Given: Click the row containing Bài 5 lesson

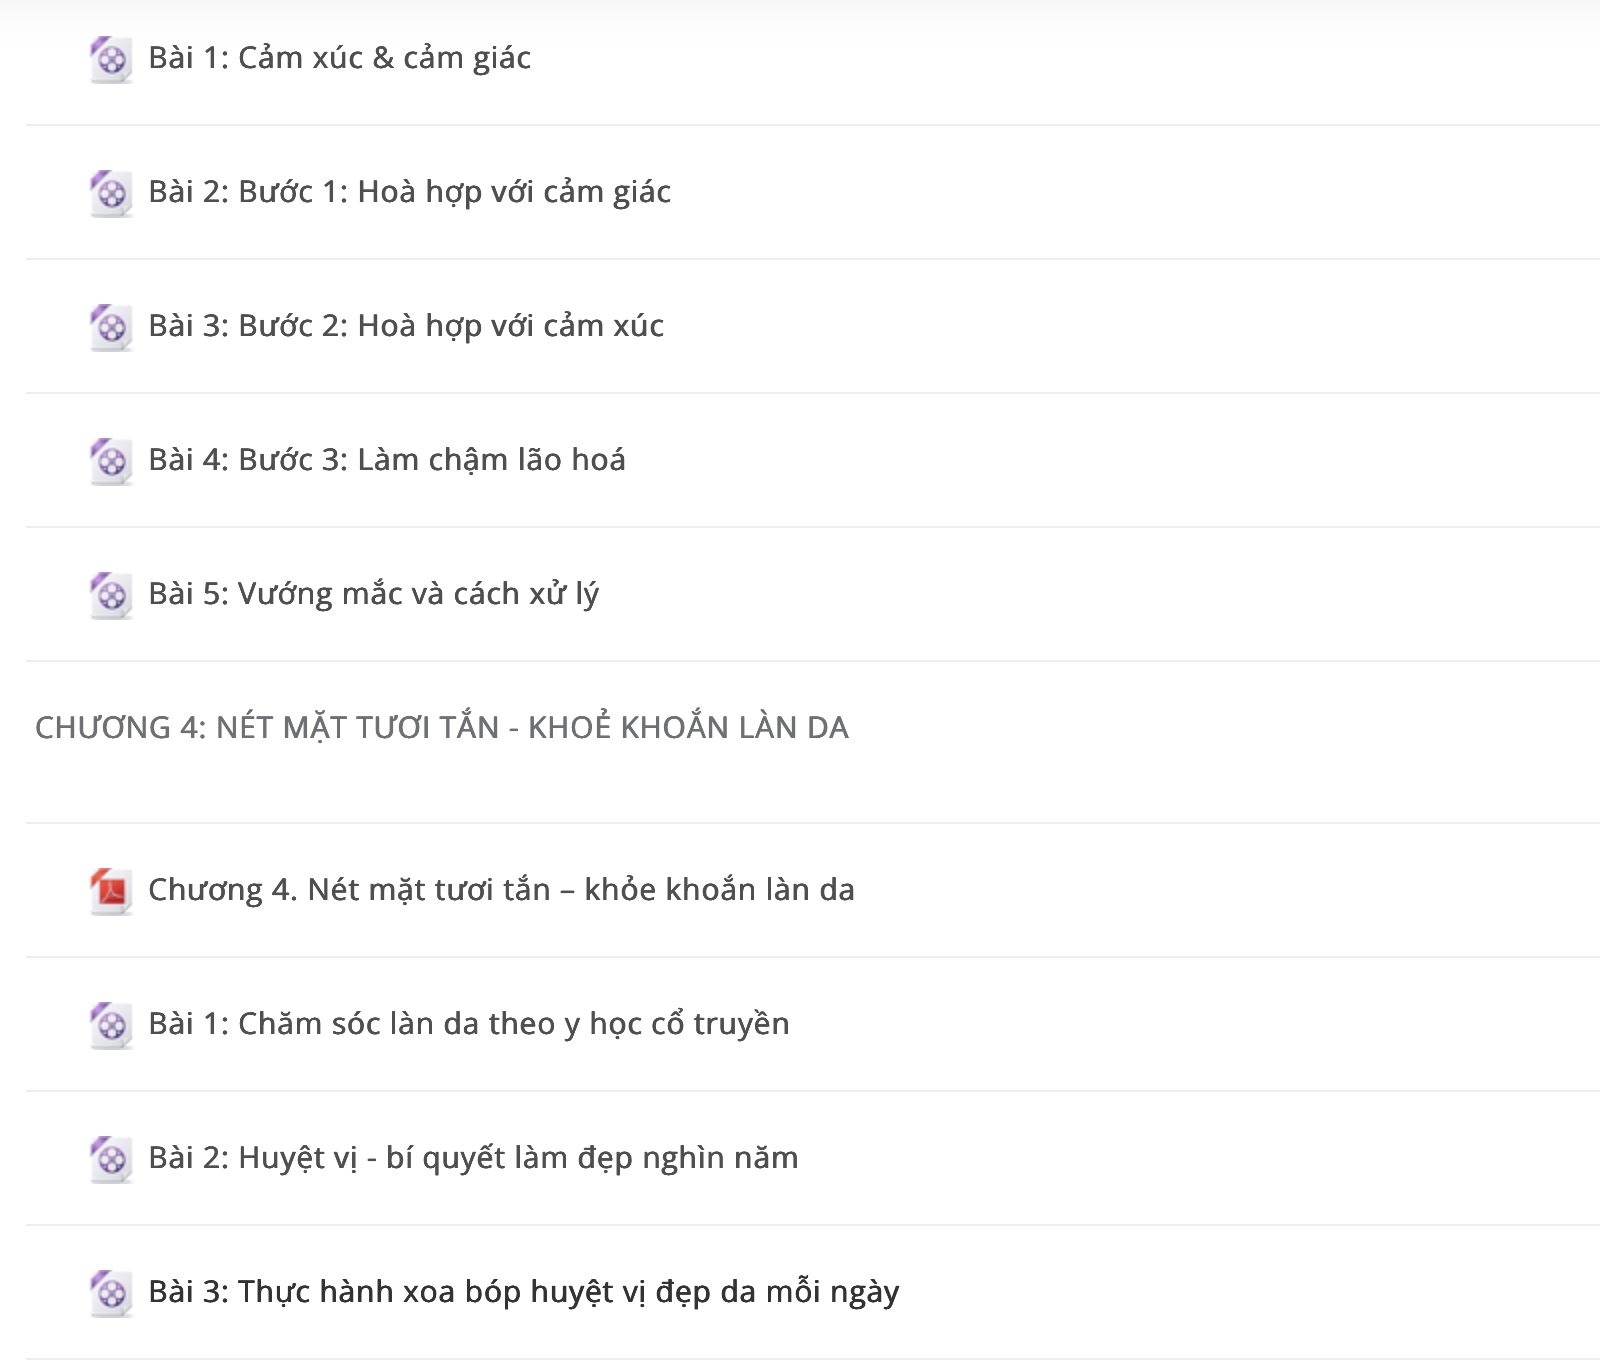Looking at the screenshot, I should click(x=813, y=594).
